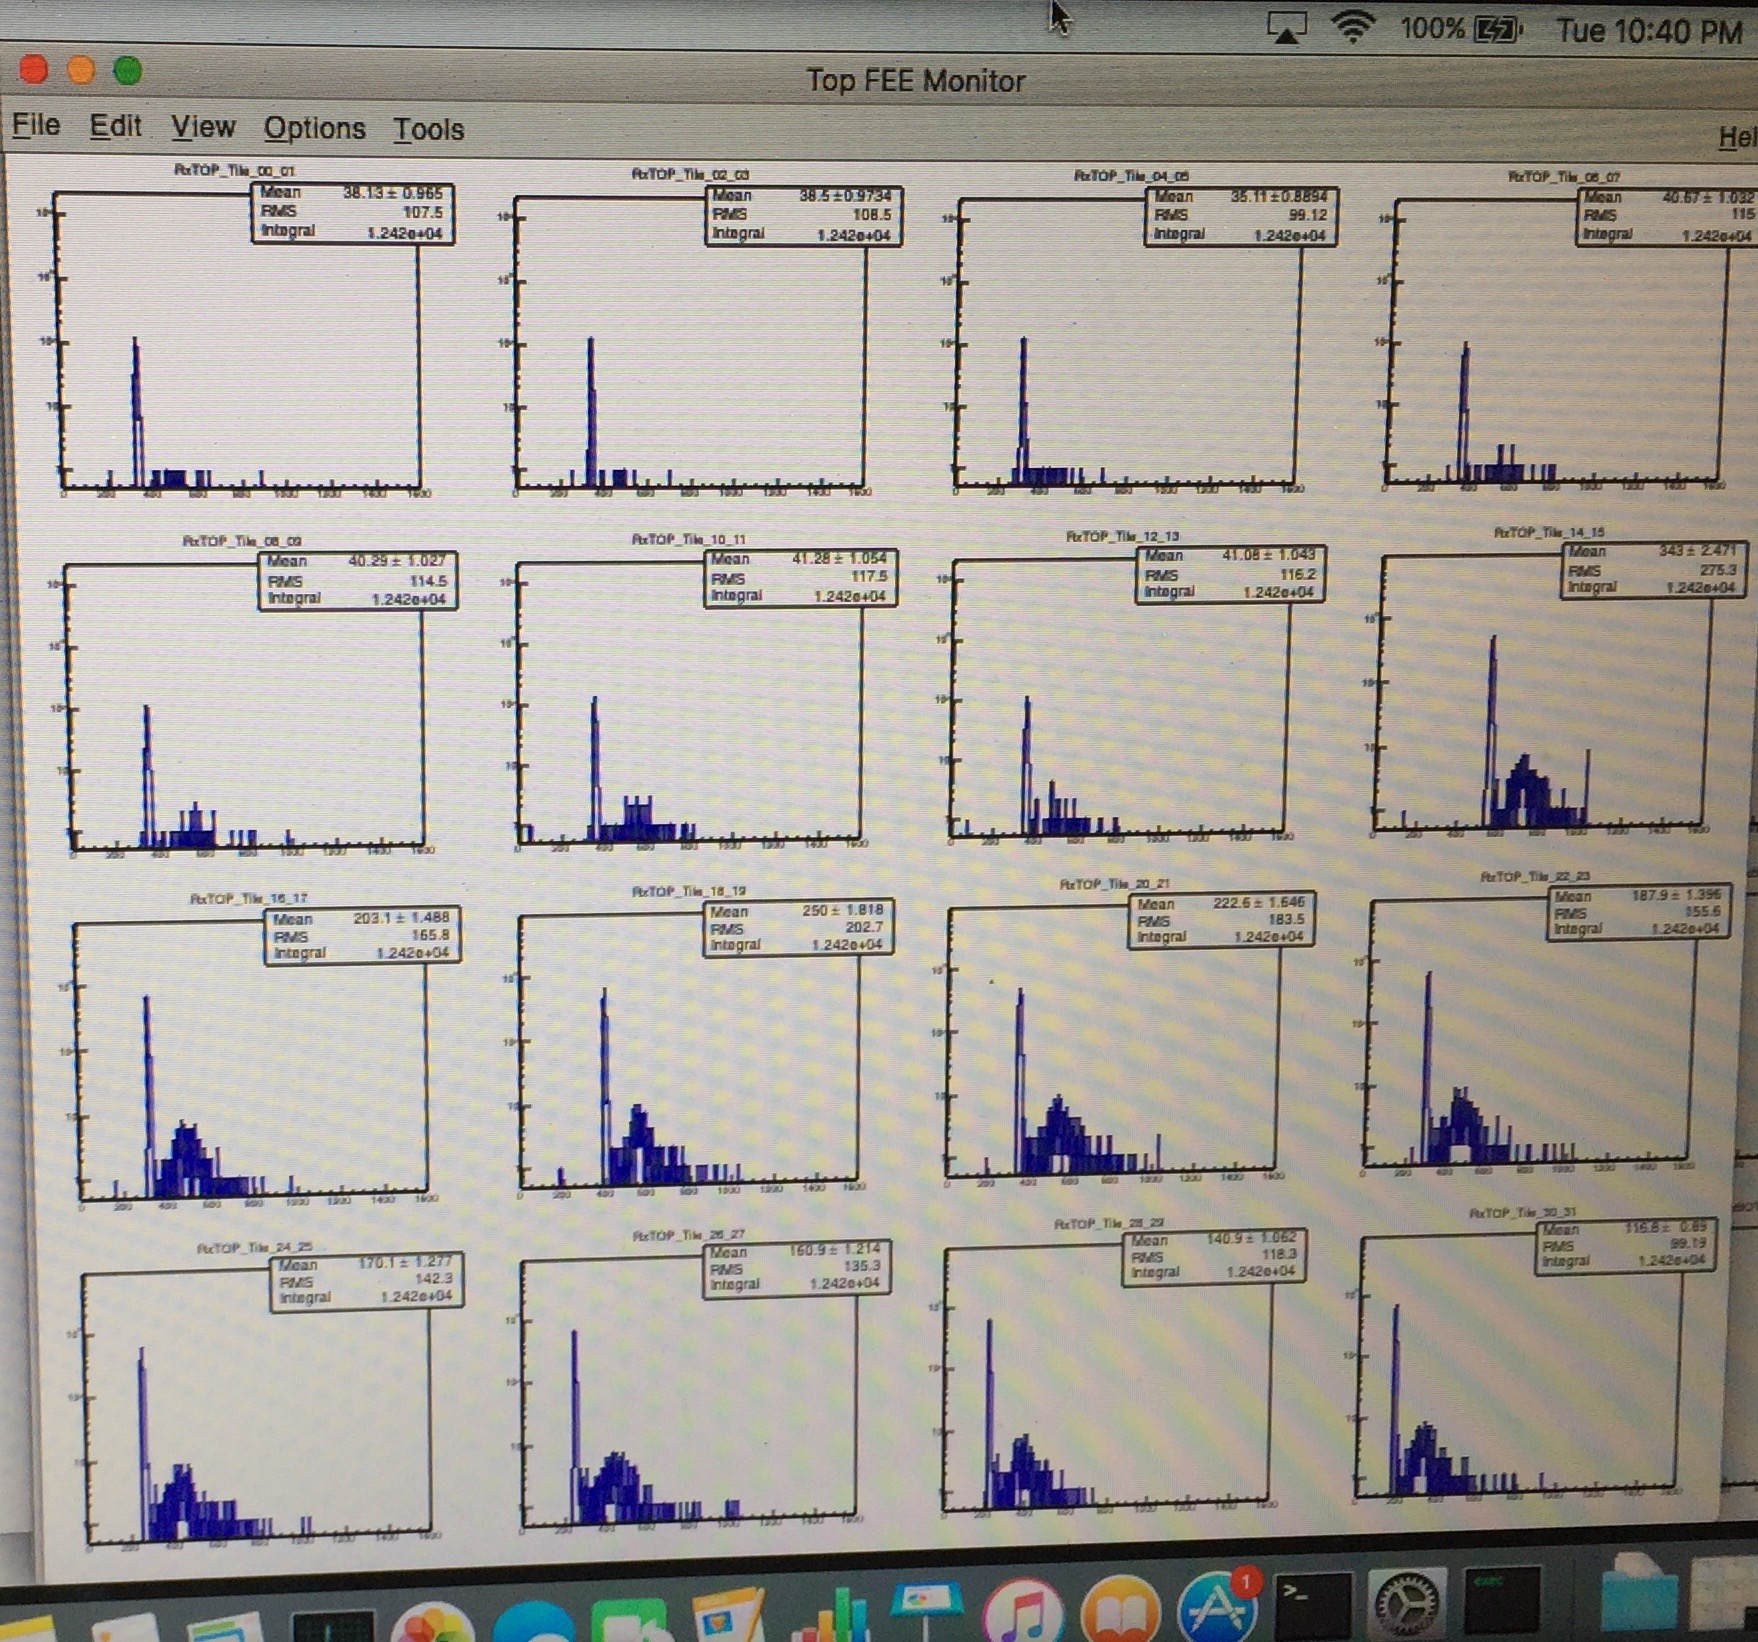Click the Wi-Fi status icon
Image resolution: width=1758 pixels, height=1642 pixels.
coord(1352,28)
